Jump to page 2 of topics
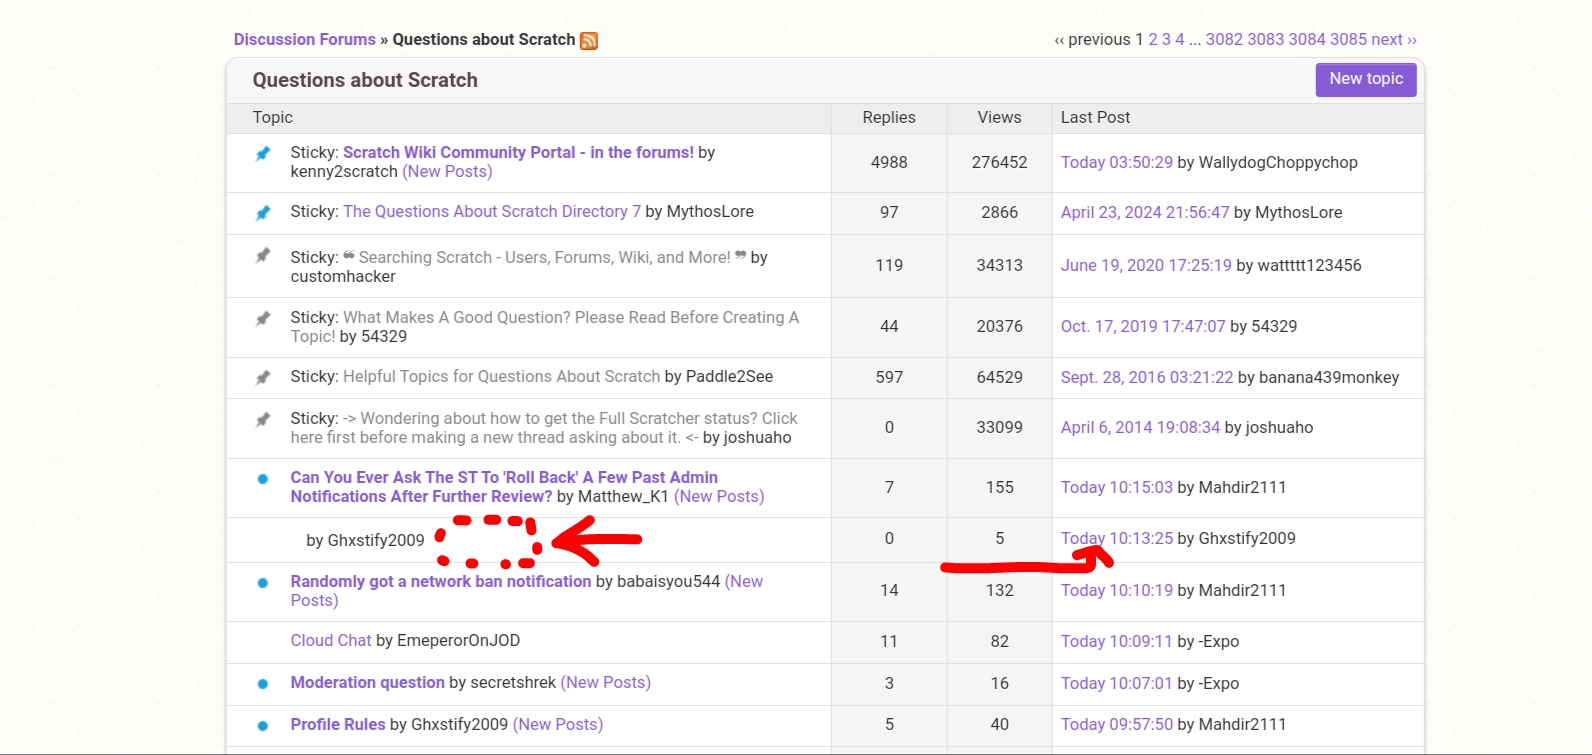This screenshot has width=1592, height=755. 1153,40
